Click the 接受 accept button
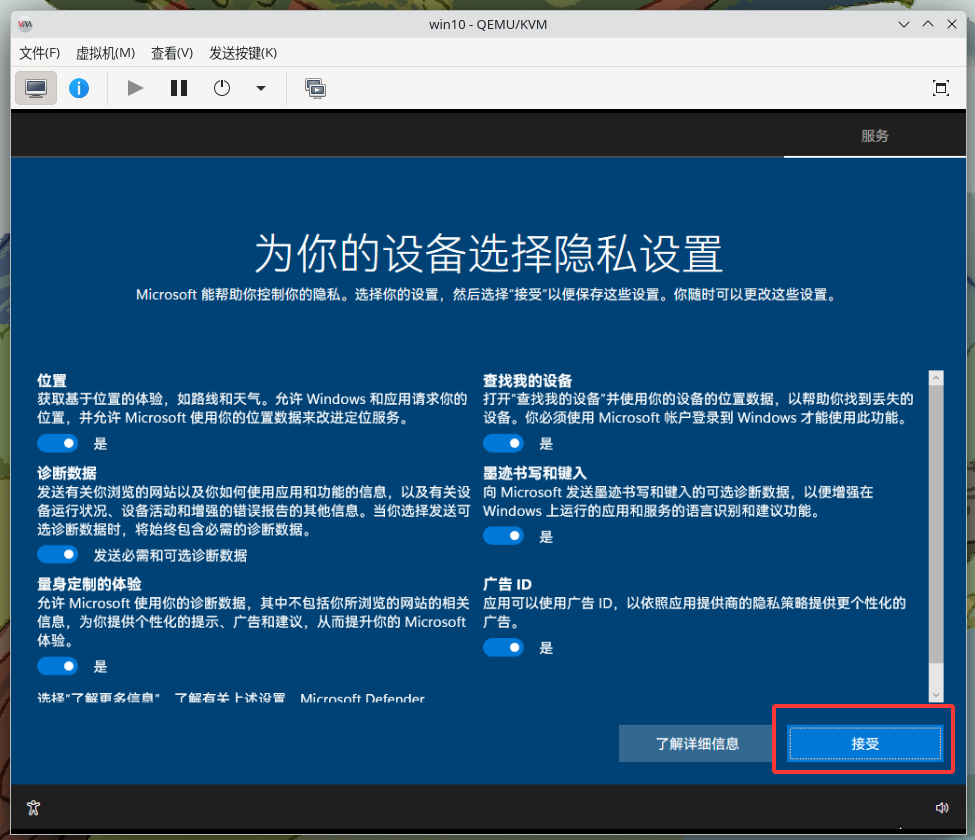This screenshot has height=840, width=975. [x=865, y=744]
